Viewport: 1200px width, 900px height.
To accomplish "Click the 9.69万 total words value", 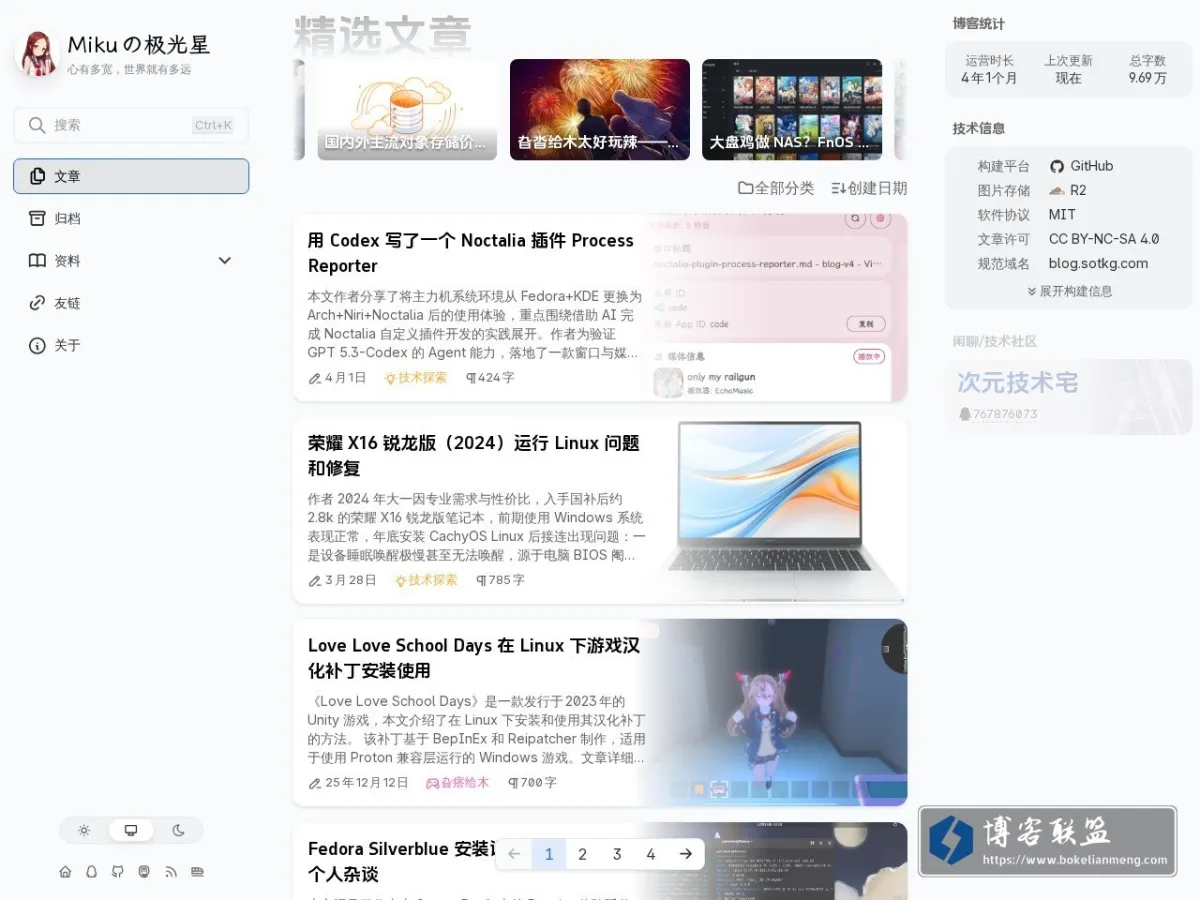I will coord(1147,78).
